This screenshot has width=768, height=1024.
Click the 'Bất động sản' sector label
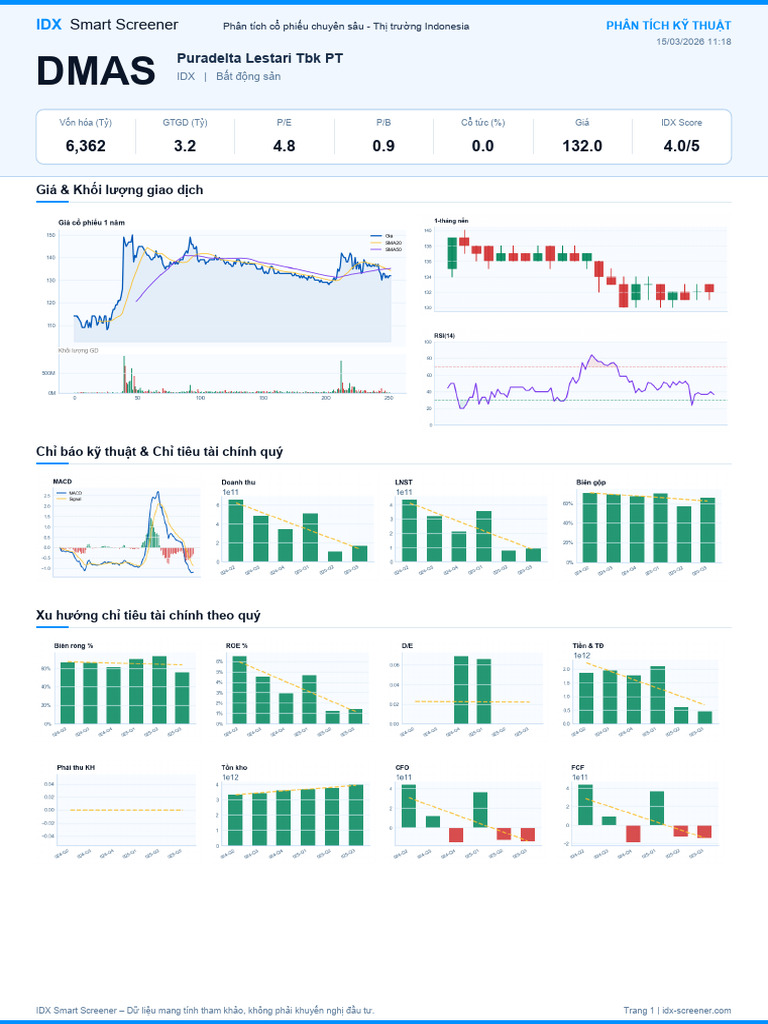pos(248,76)
